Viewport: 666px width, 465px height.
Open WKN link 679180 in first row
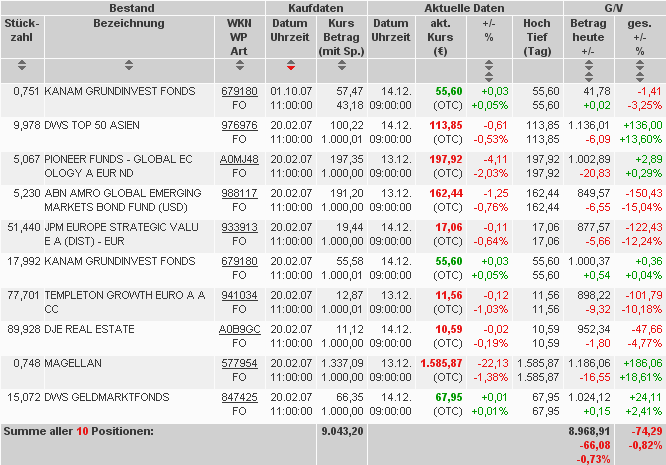tap(239, 91)
